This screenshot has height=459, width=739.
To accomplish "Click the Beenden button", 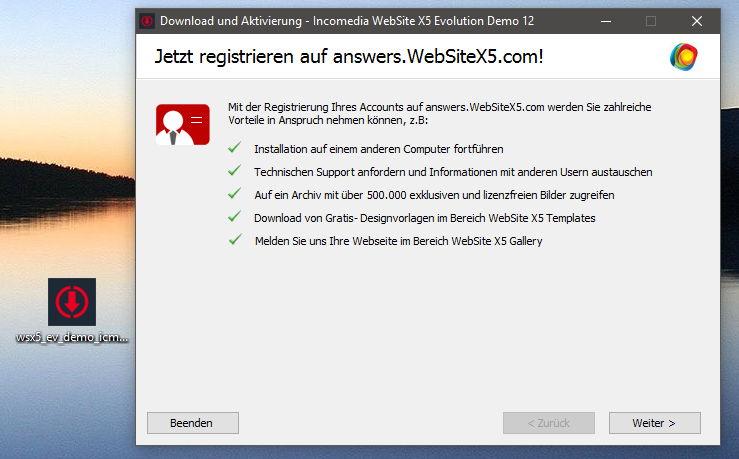I will [192, 423].
